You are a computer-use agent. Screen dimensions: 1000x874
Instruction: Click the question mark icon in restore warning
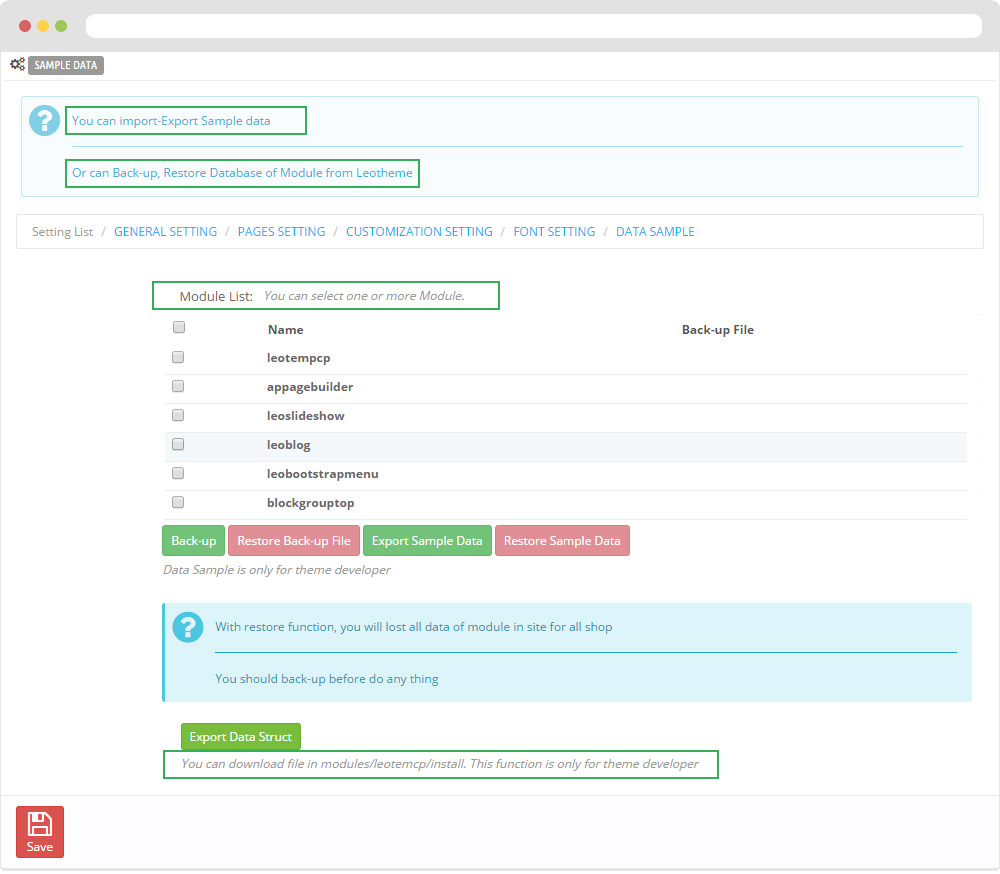pos(188,627)
